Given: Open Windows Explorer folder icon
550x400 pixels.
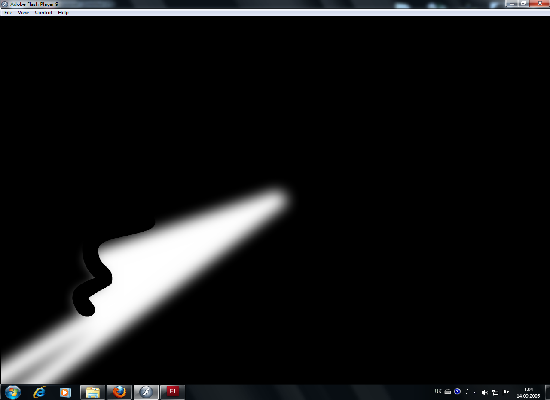Looking at the screenshot, I should (x=93, y=392).
